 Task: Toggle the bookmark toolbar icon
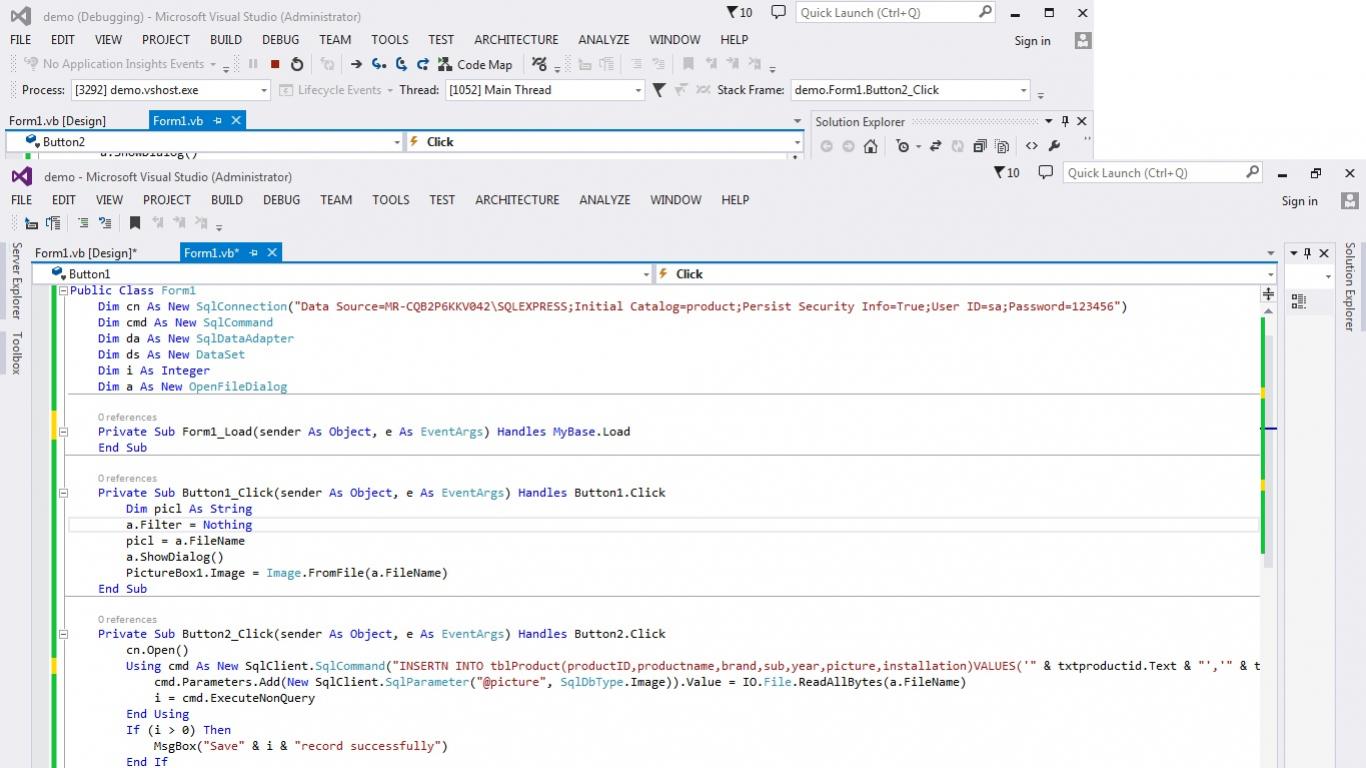pyautogui.click(x=135, y=223)
